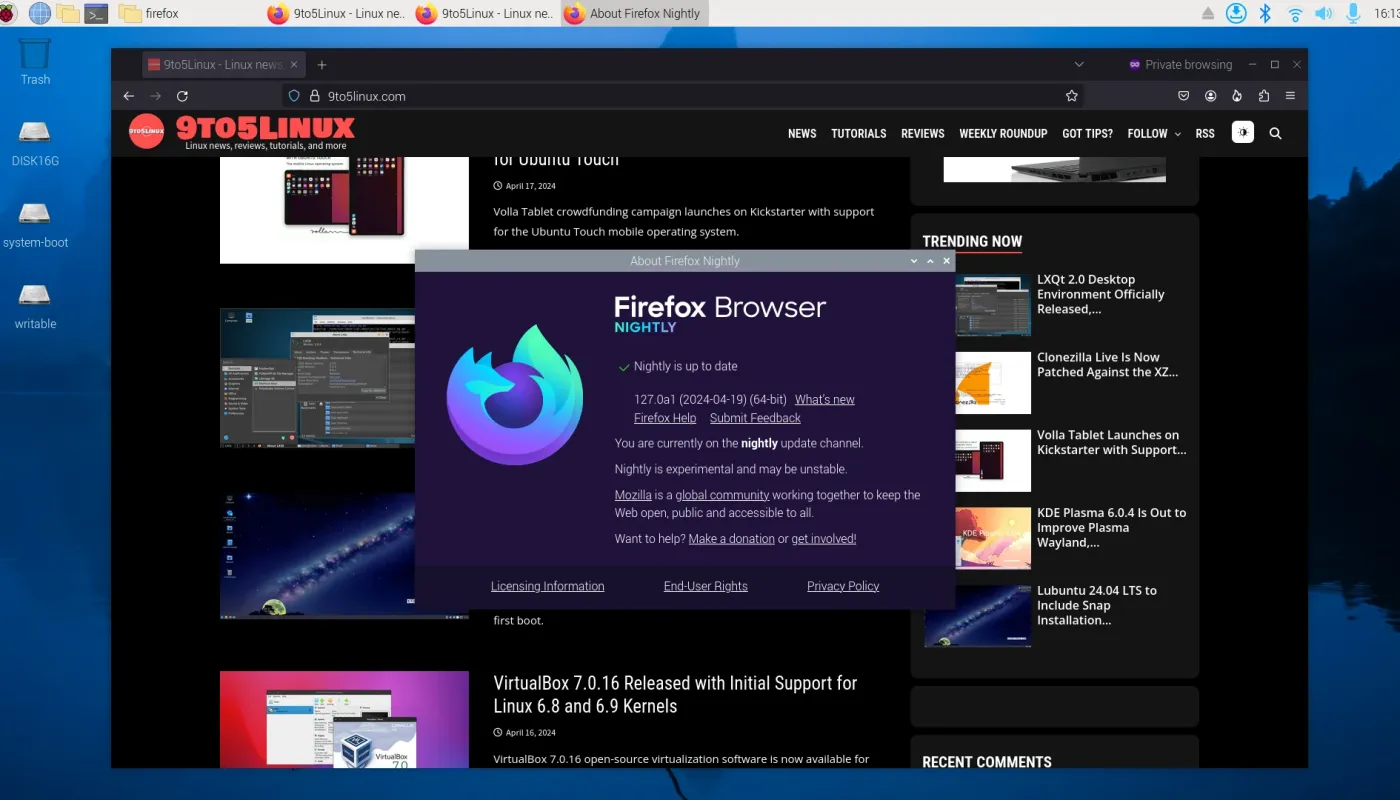The width and height of the screenshot is (1400, 800).
Task: Open the list-all-tabs chevron
Action: coord(1078,64)
